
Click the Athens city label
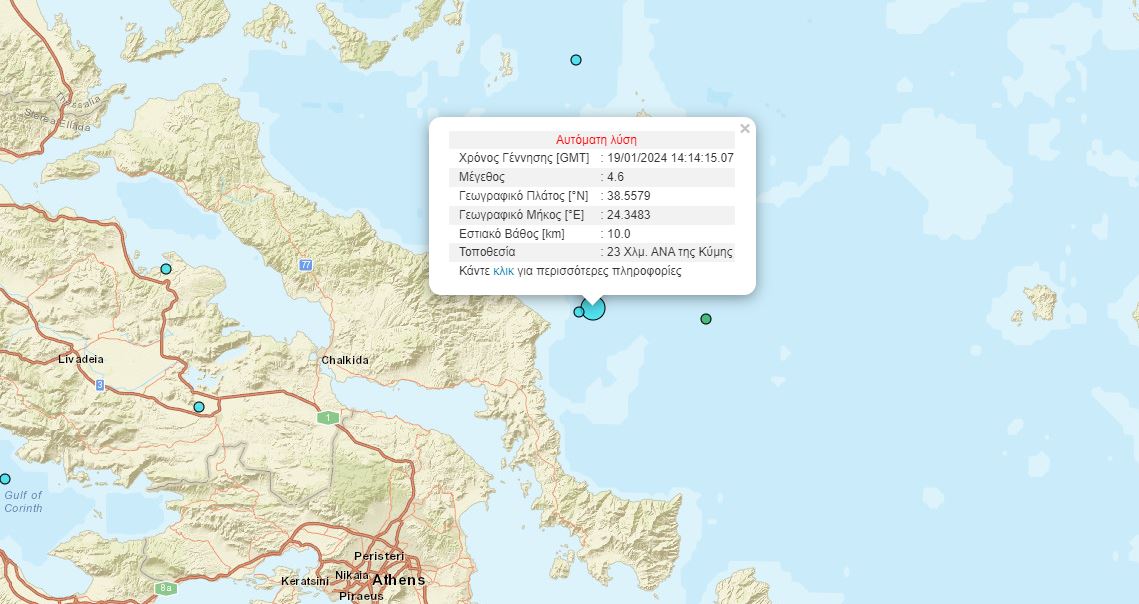pyautogui.click(x=399, y=580)
